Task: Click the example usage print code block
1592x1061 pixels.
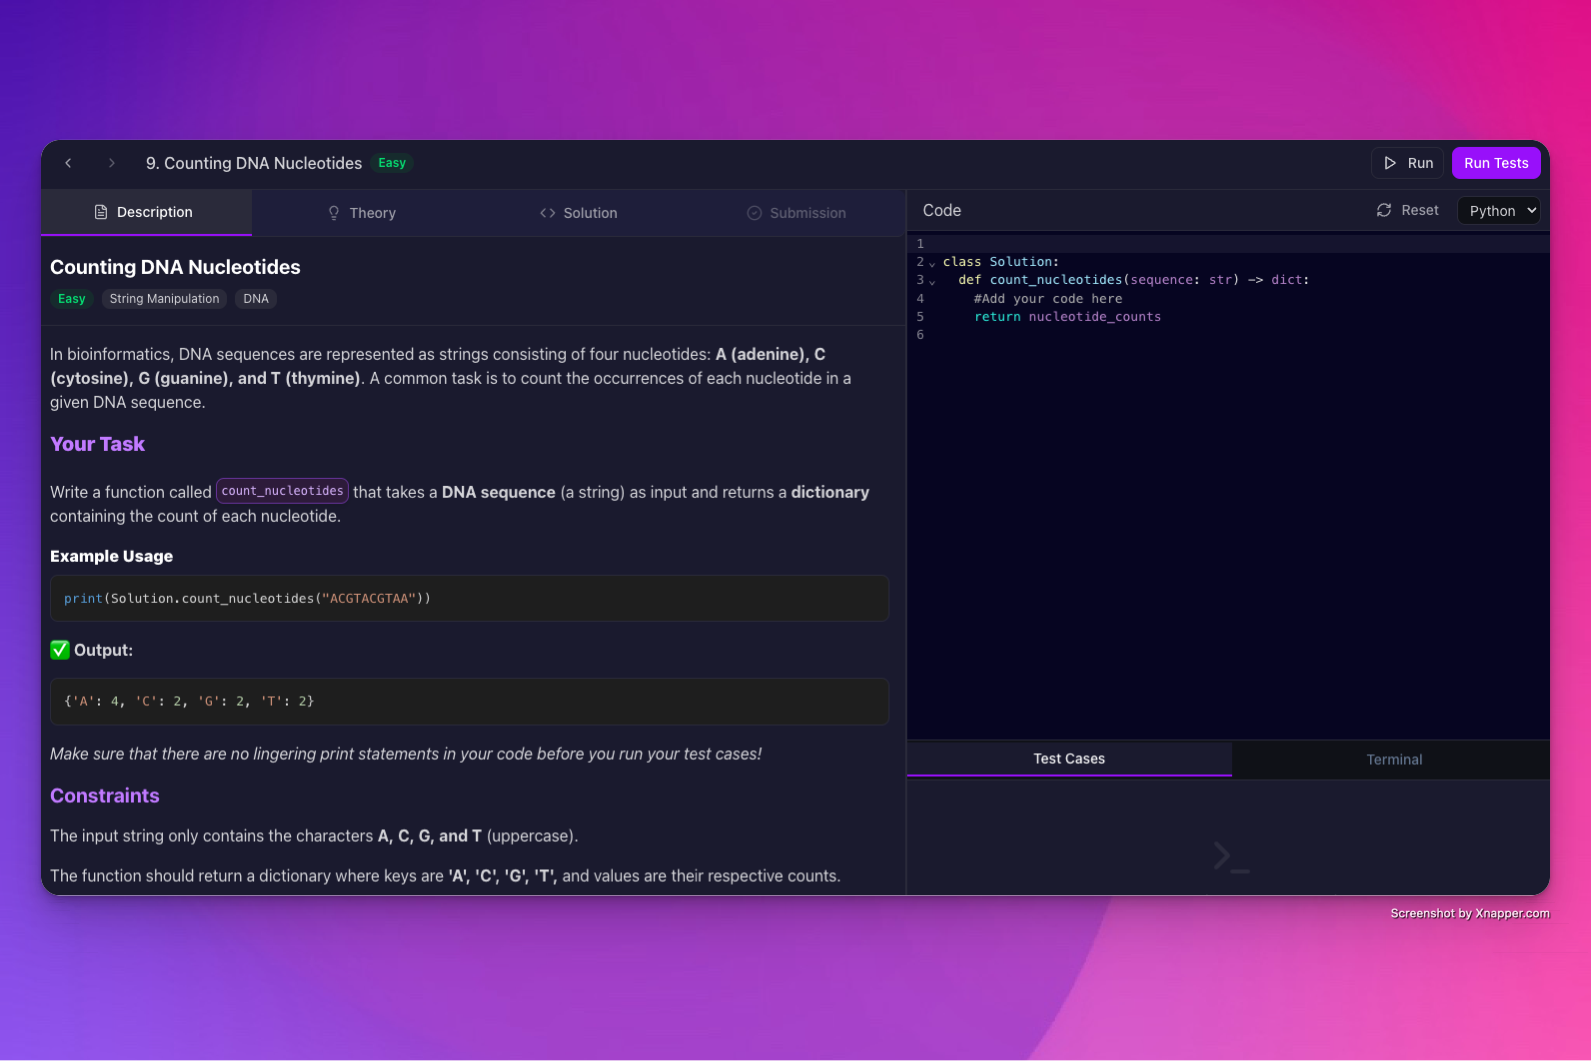Action: [x=469, y=598]
